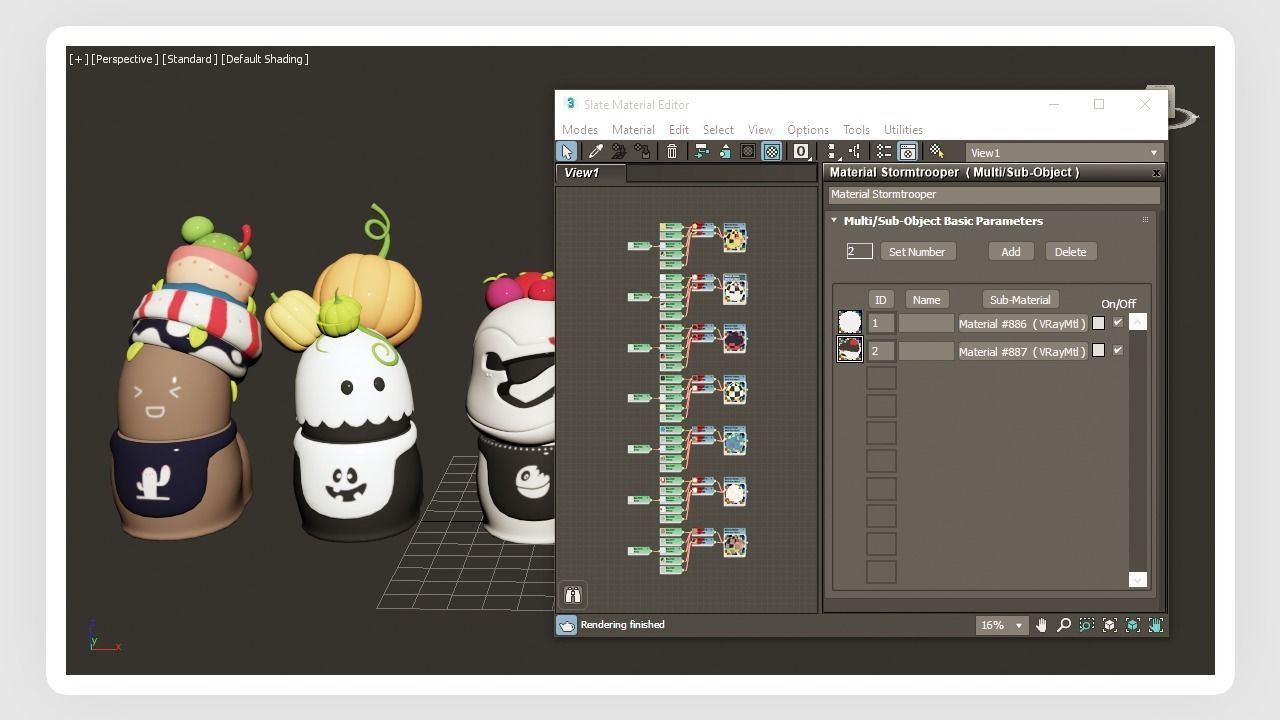Open the Modes menu
Viewport: 1280px width, 720px height.
[x=580, y=130]
